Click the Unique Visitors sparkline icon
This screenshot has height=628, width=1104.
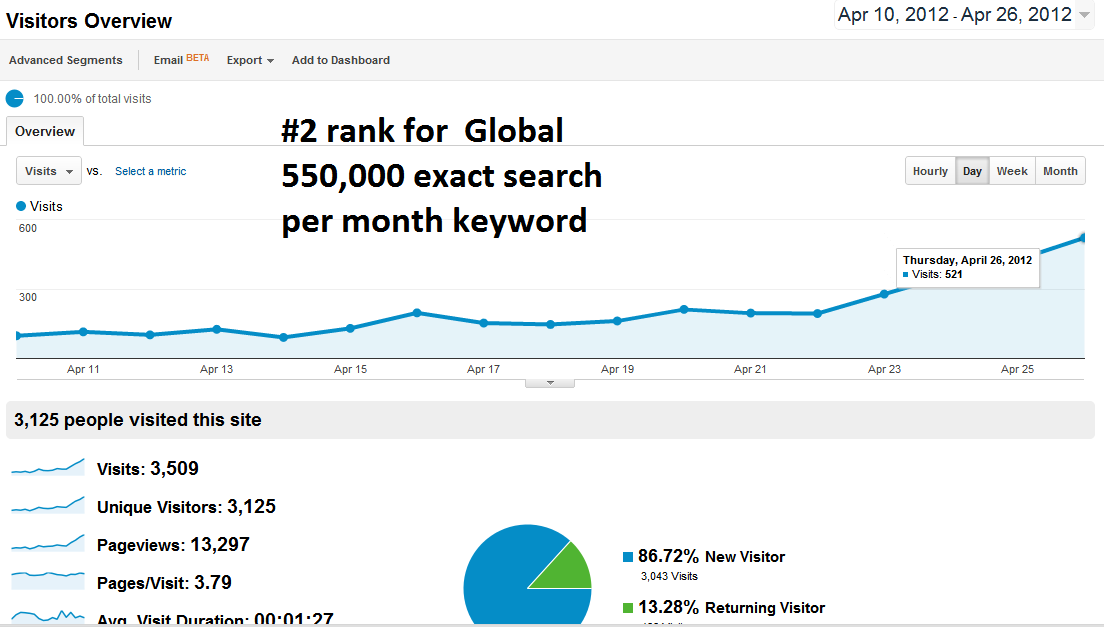pyautogui.click(x=48, y=505)
